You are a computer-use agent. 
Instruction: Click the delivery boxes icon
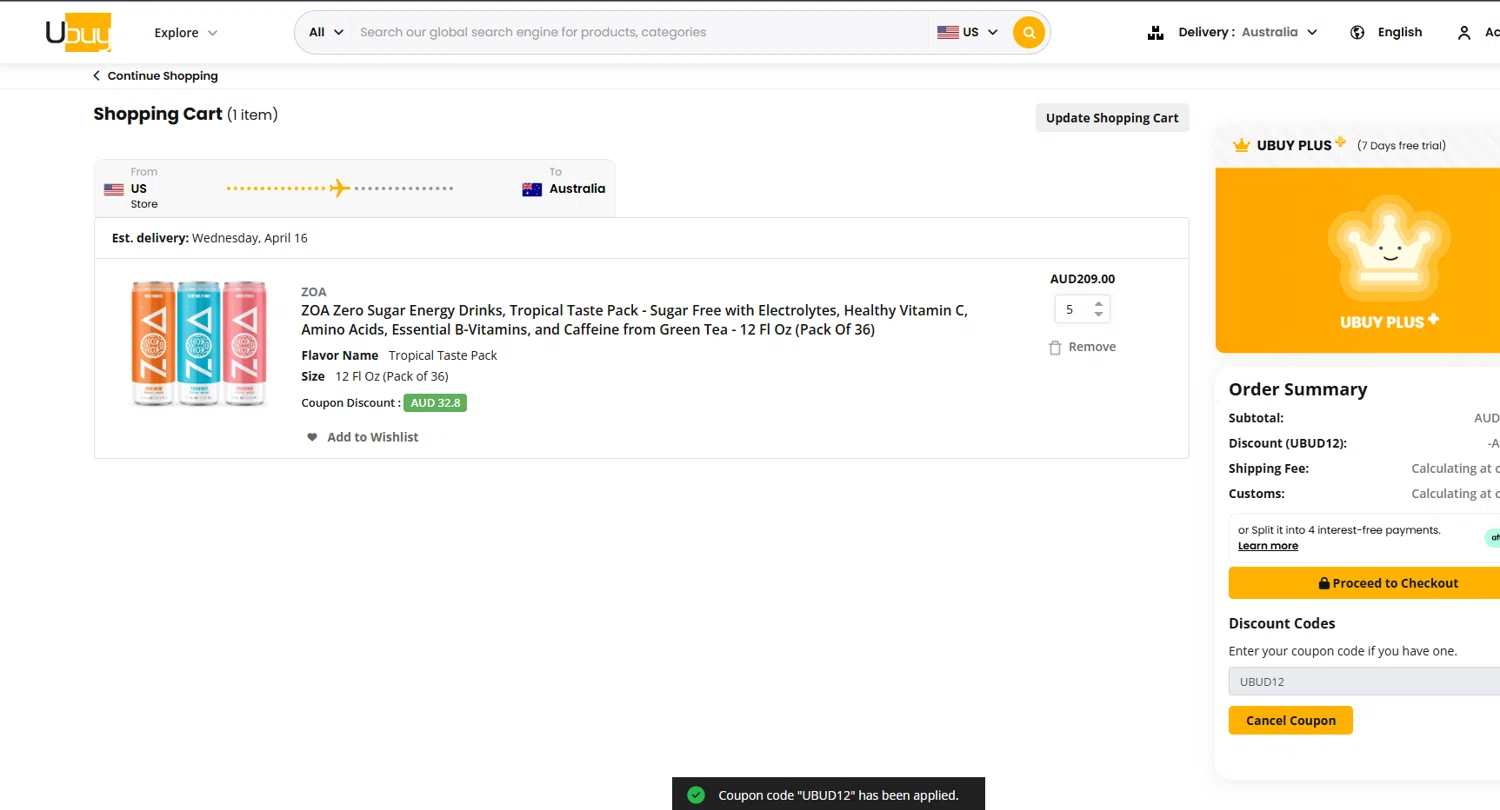(x=1156, y=33)
